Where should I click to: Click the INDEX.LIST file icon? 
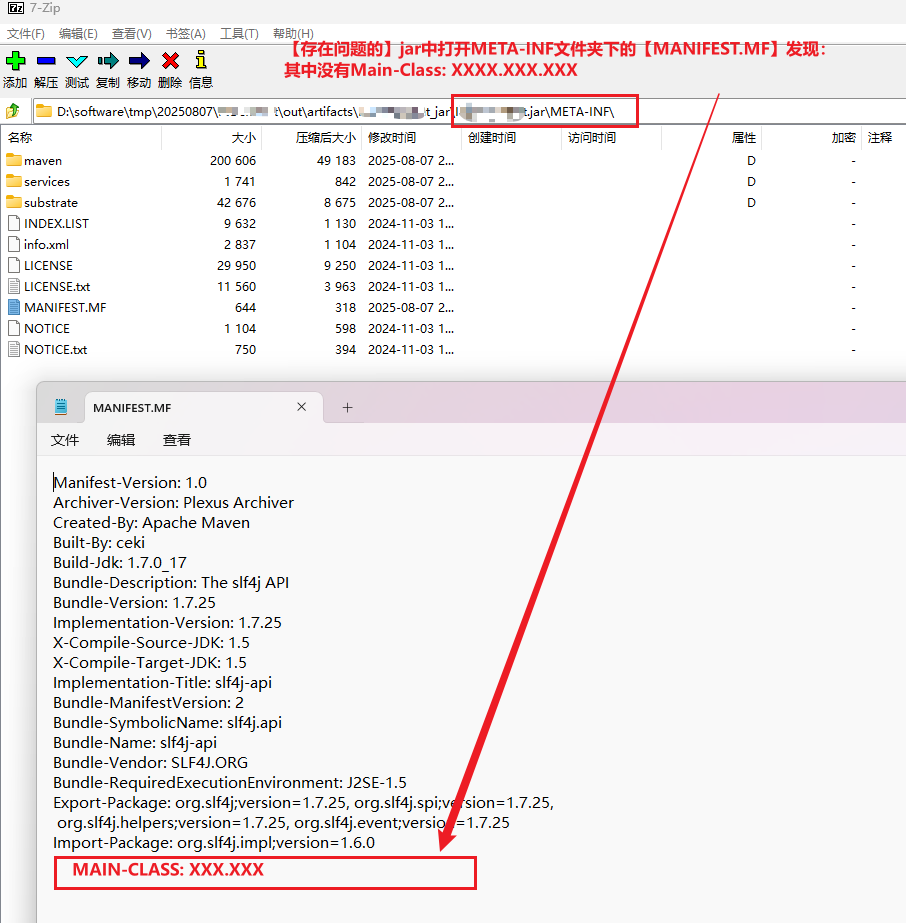(x=14, y=223)
